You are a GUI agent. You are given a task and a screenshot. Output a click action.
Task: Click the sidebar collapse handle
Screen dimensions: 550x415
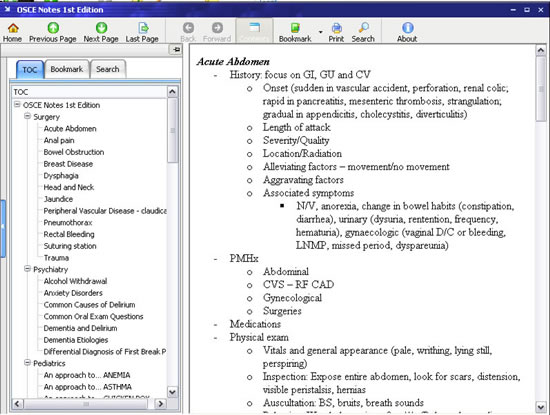pos(3,228)
